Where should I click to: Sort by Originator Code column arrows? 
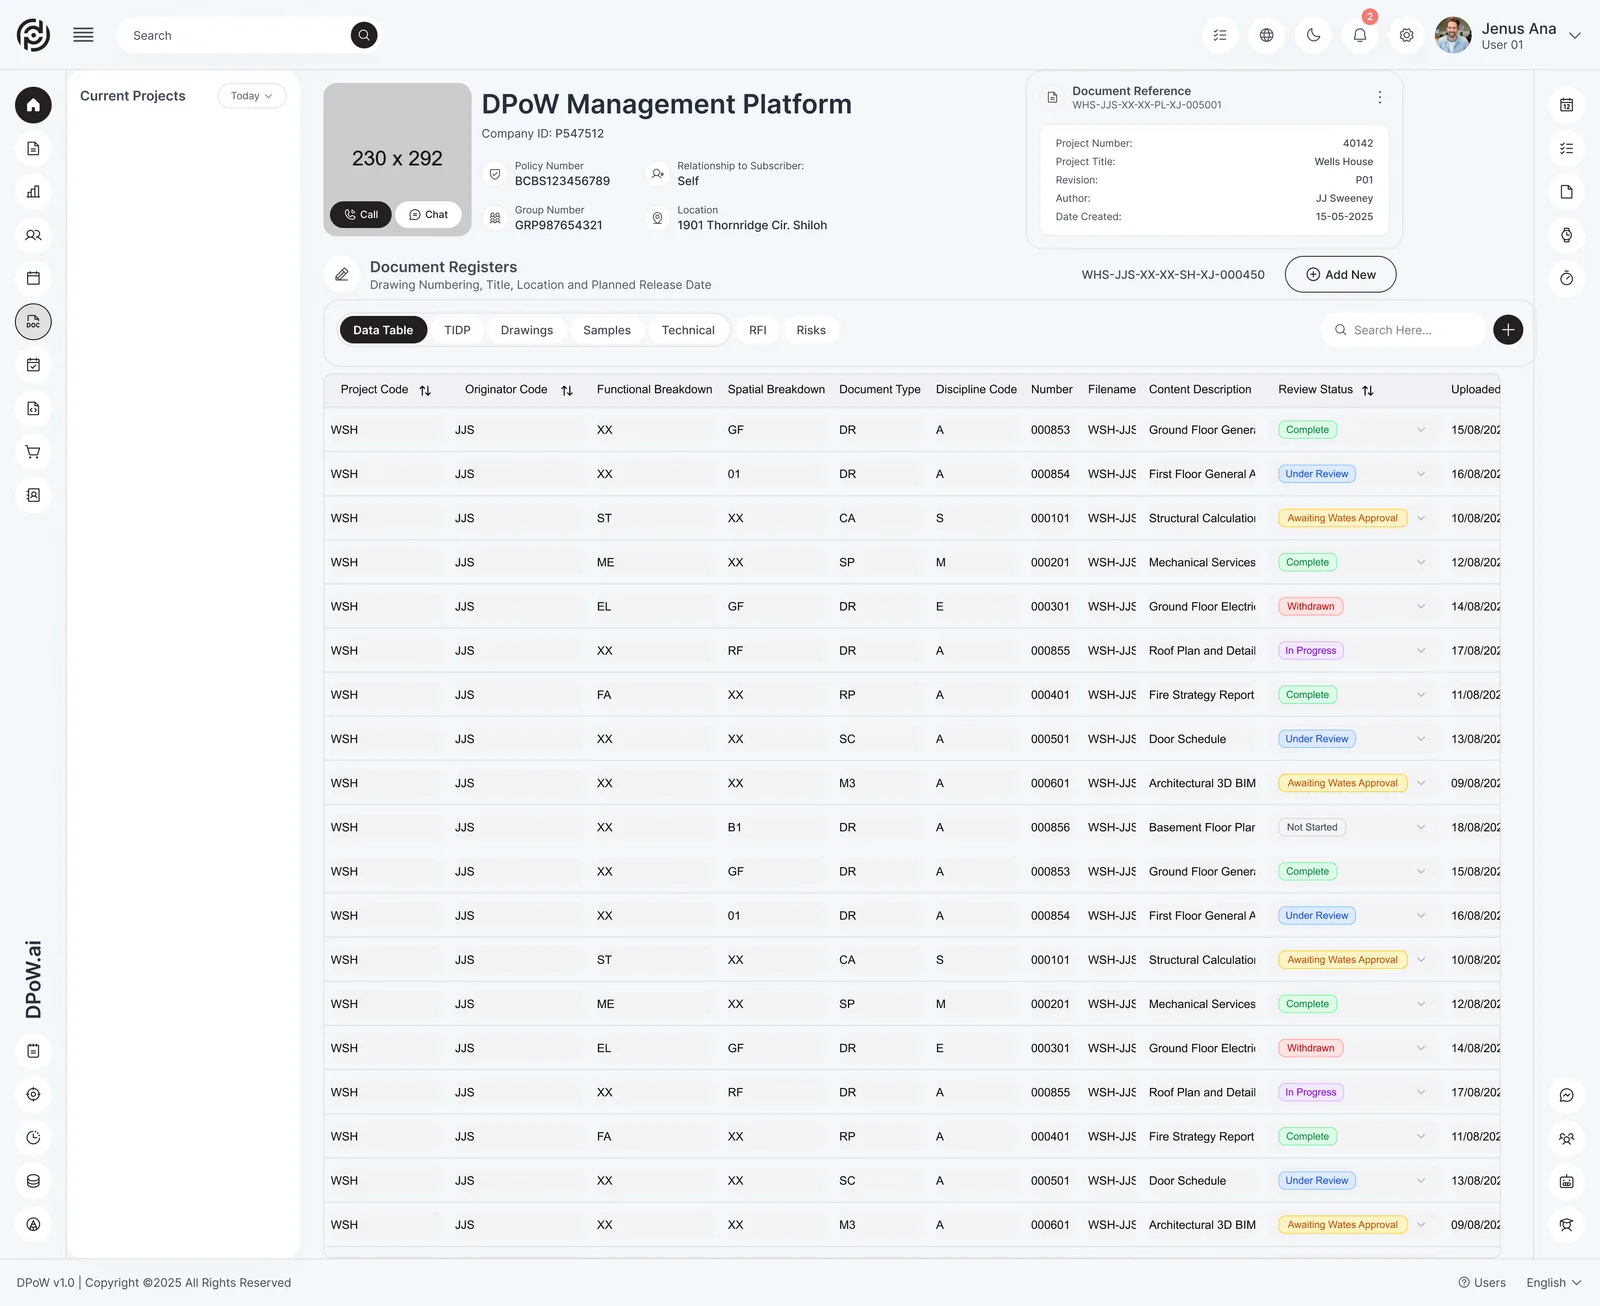[x=567, y=390]
